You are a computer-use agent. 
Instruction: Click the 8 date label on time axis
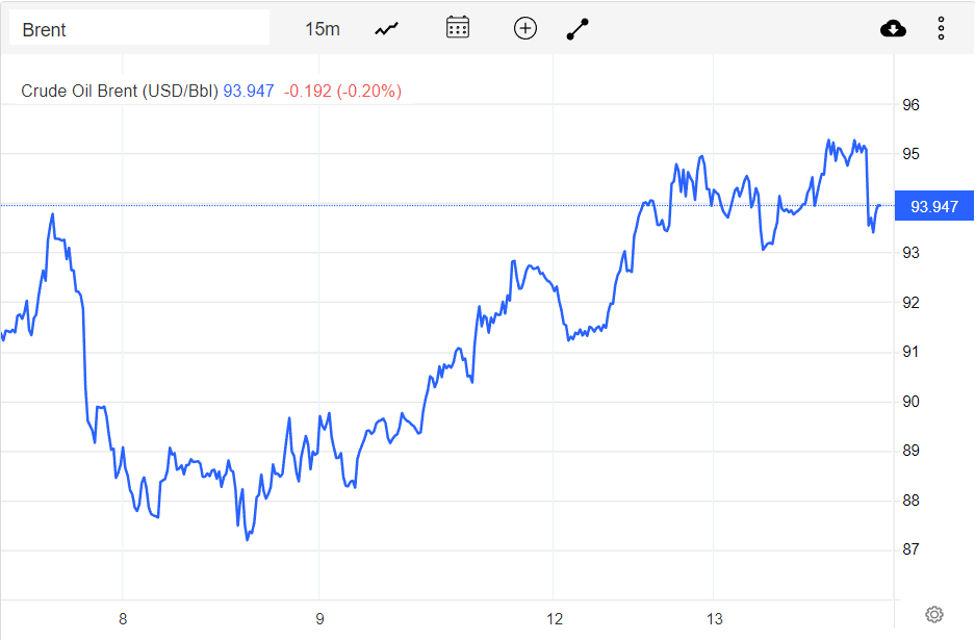[122, 618]
